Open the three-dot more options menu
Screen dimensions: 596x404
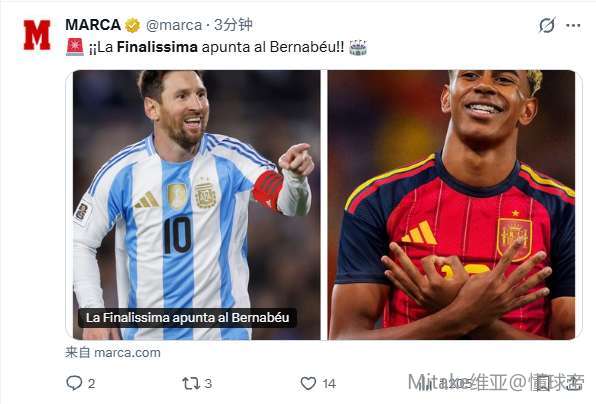[573, 25]
